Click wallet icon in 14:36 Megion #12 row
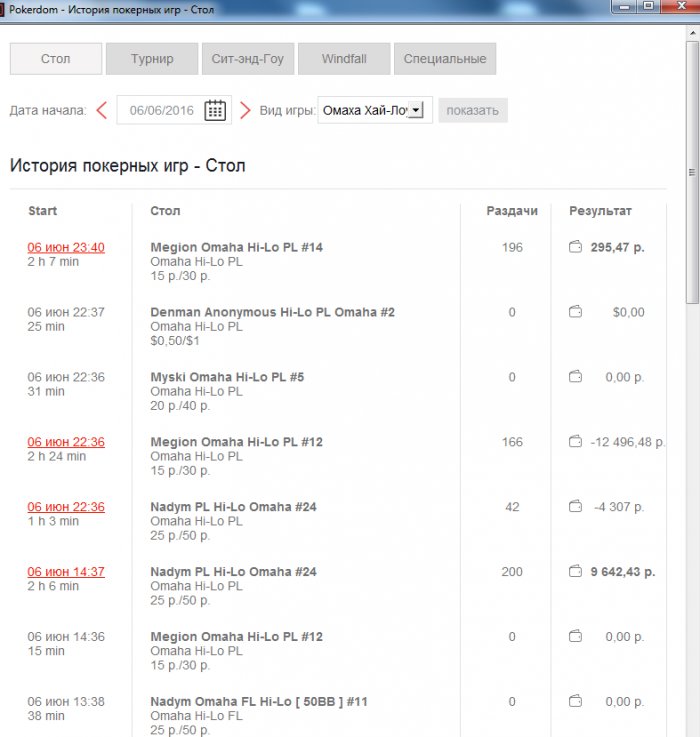 click(575, 636)
